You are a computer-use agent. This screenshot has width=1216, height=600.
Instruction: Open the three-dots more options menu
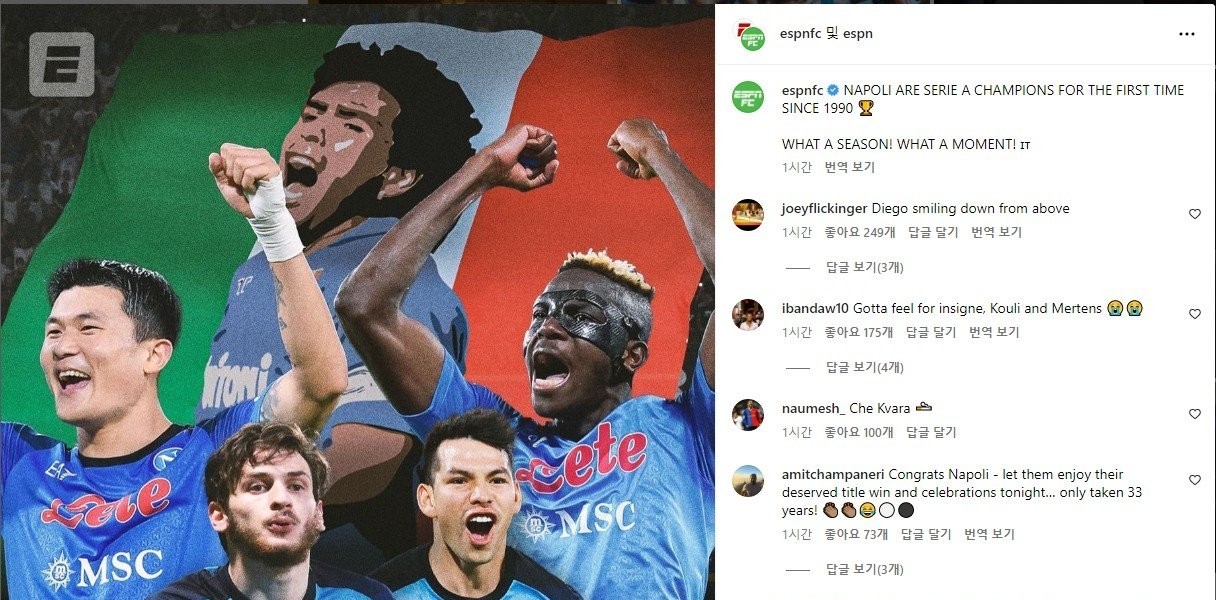pyautogui.click(x=1187, y=34)
